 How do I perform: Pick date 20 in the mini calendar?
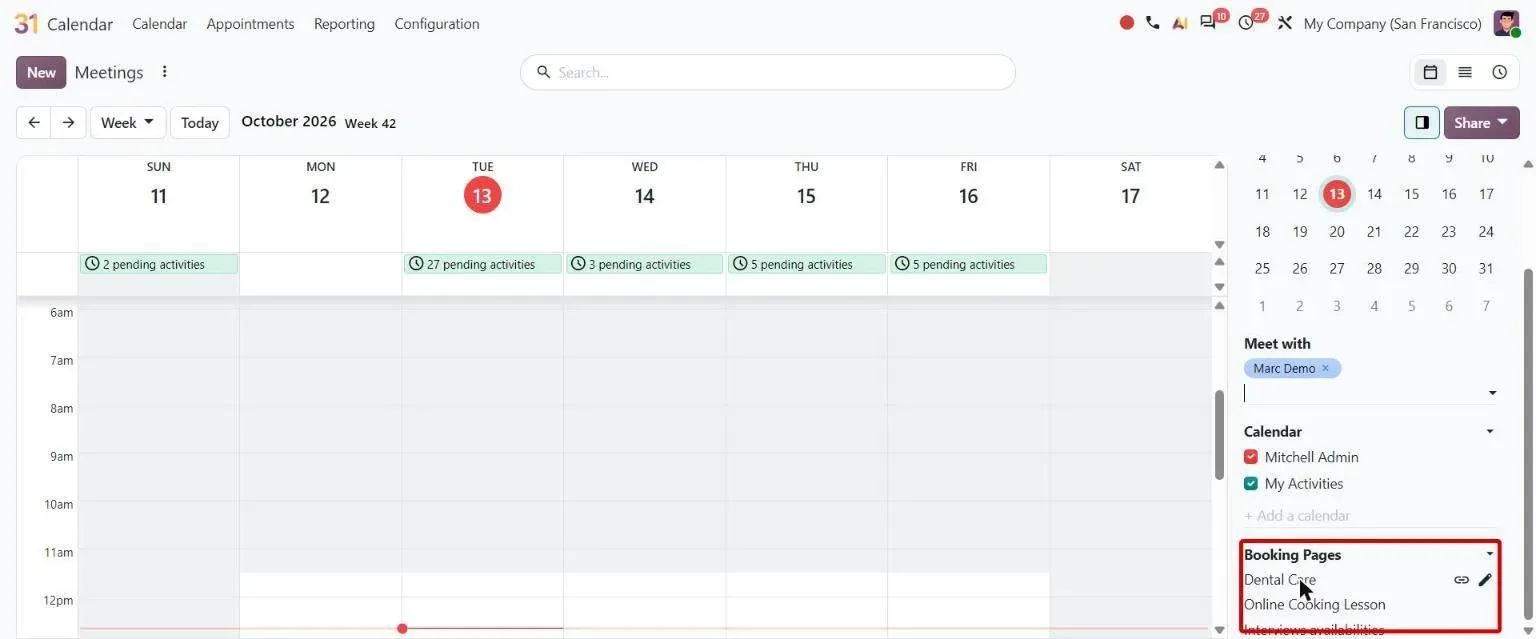click(1337, 231)
